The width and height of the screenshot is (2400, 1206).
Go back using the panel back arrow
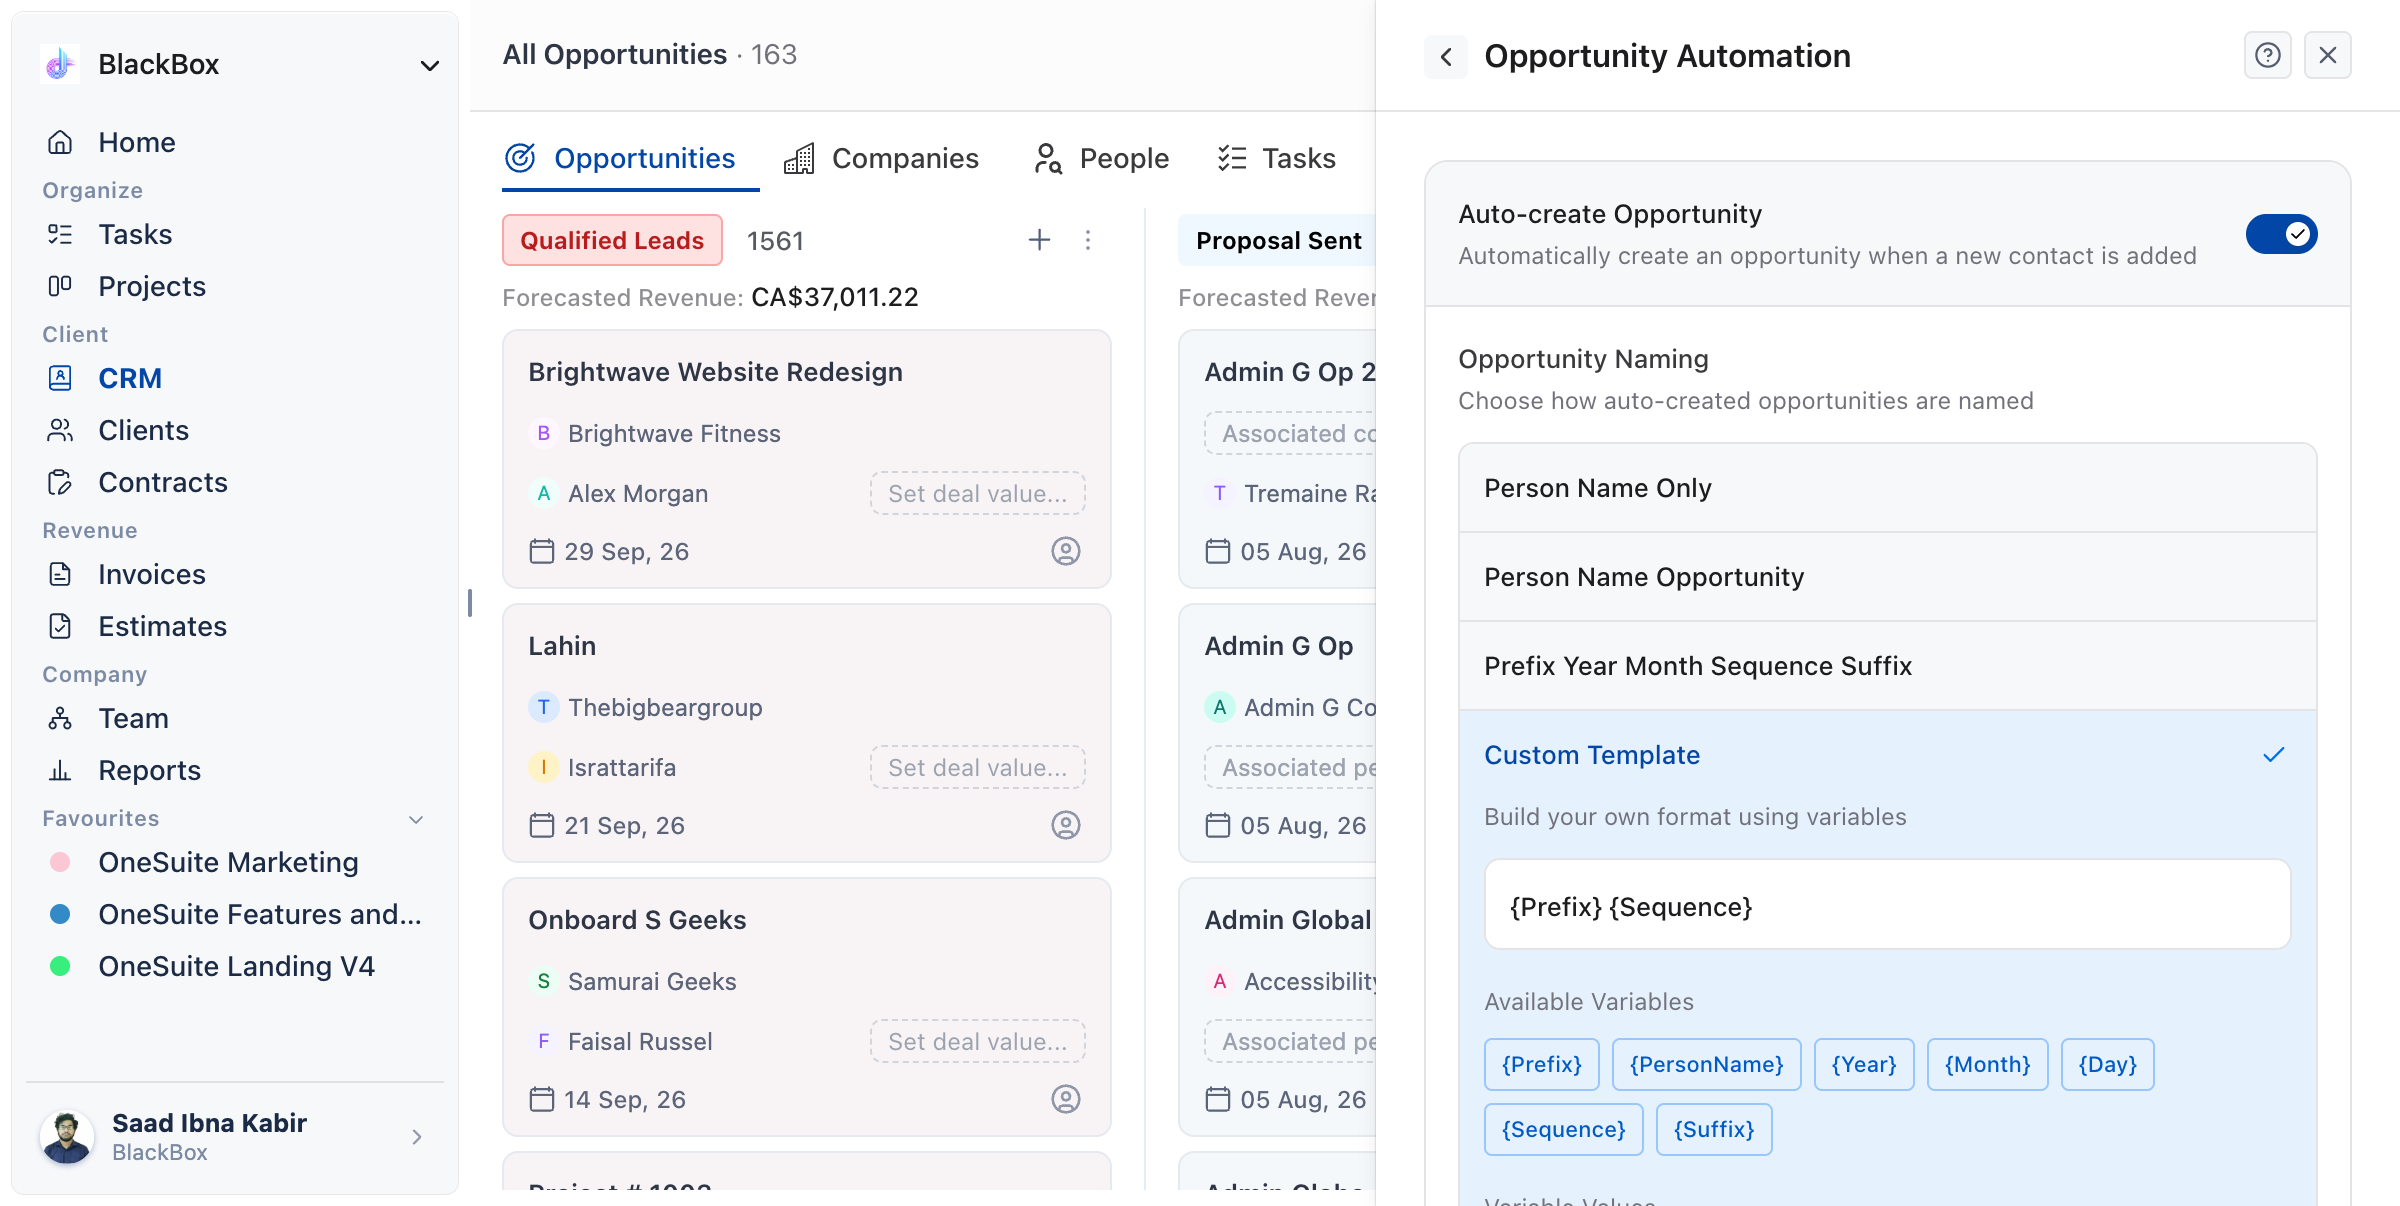coord(1446,56)
